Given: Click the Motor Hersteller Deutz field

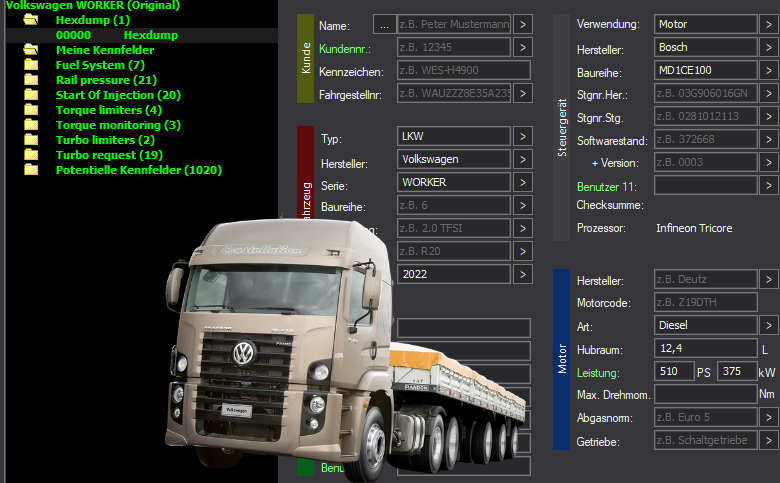Looking at the screenshot, I should point(706,279).
